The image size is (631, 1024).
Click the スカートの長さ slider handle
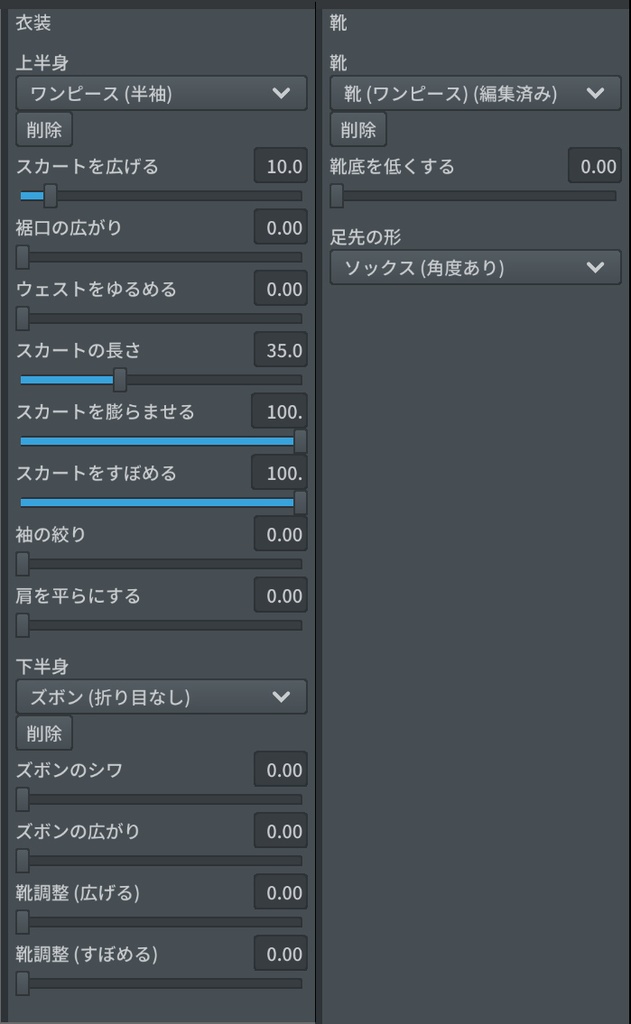[118, 380]
